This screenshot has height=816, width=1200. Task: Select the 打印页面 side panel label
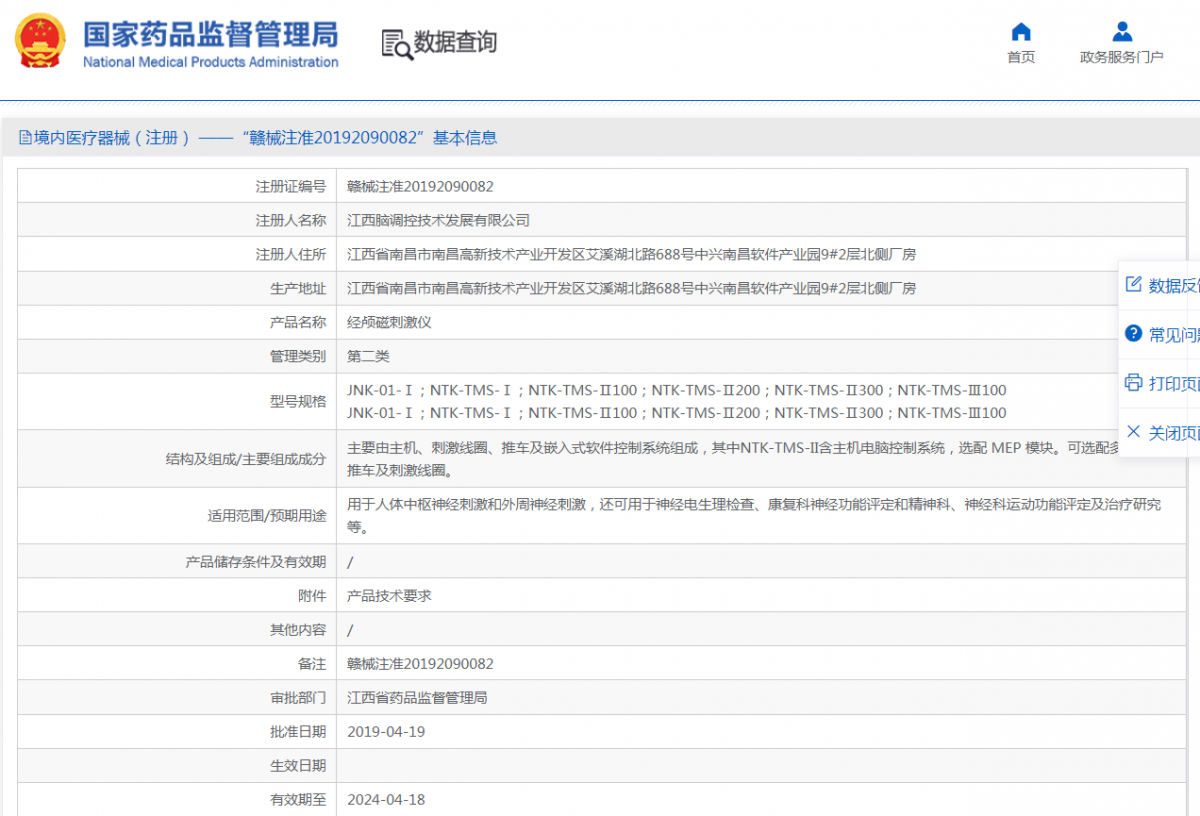click(1174, 383)
